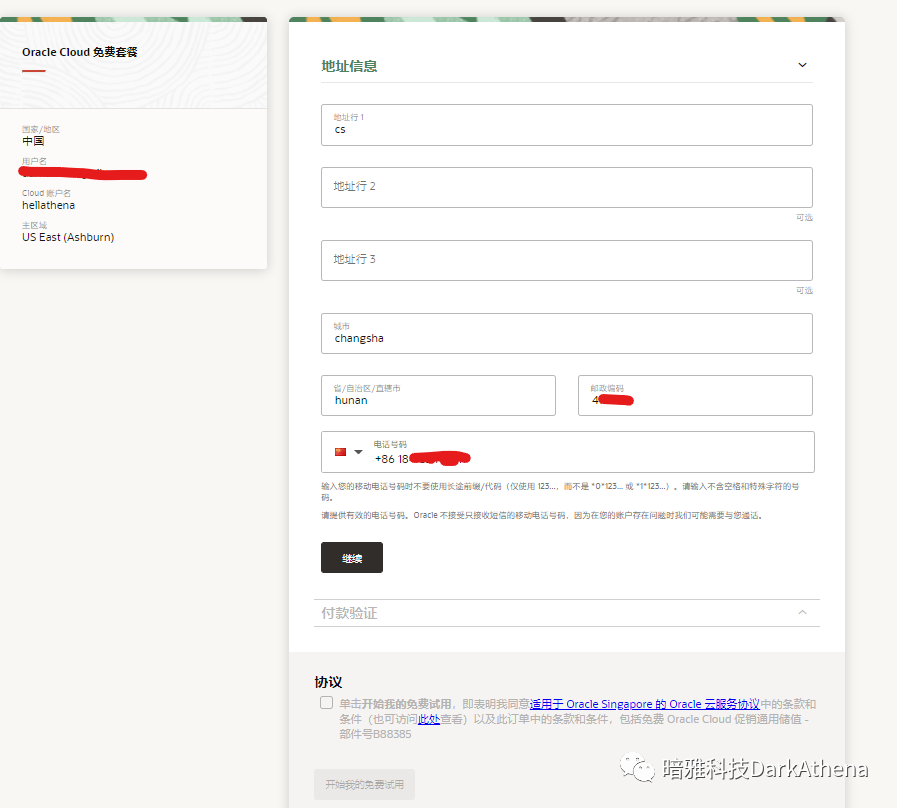Screen dimensions: 897x808
Task: Open the Oracle Singapore cloud services agreement link
Action: click(x=644, y=704)
